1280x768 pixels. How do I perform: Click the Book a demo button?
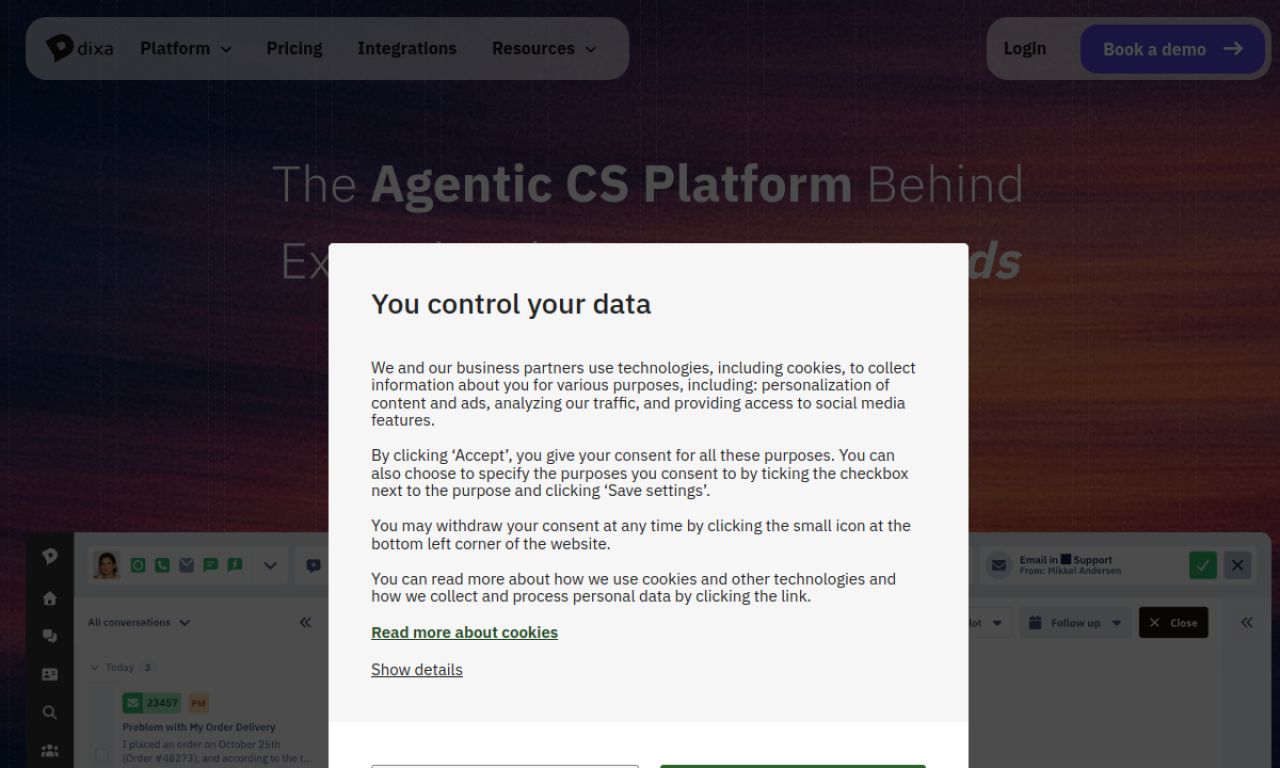[x=1172, y=49]
